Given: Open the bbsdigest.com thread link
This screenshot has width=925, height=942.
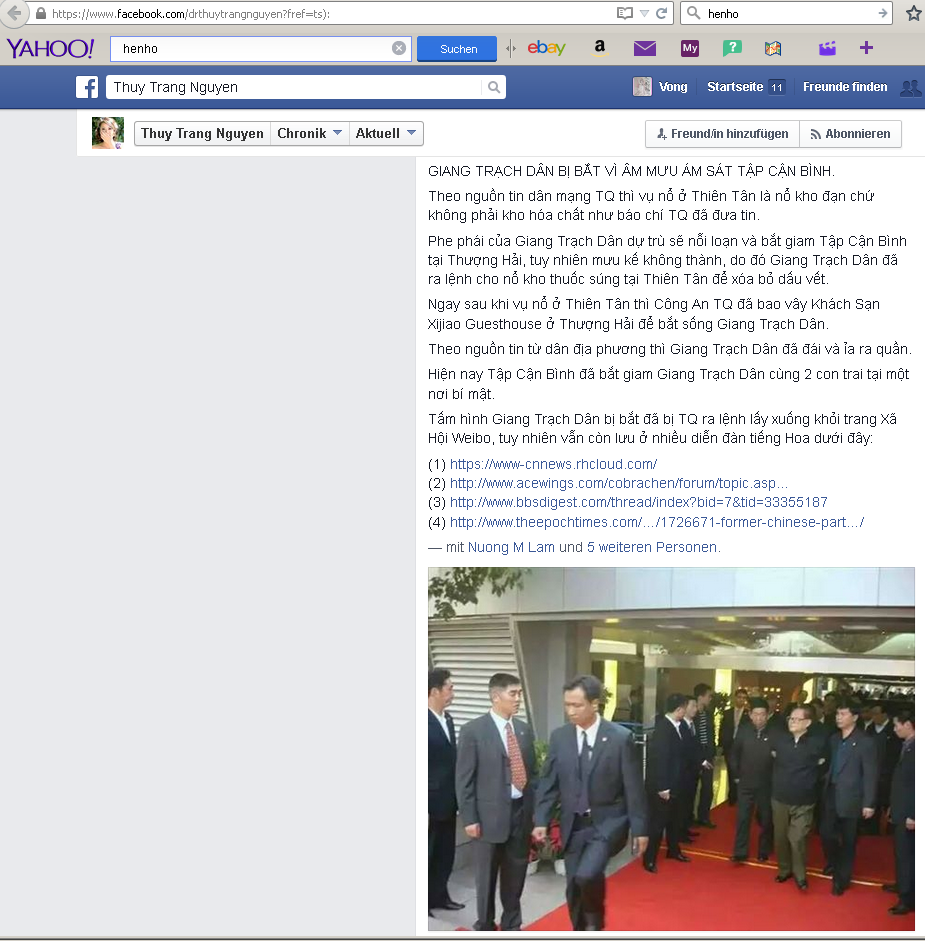Looking at the screenshot, I should pyautogui.click(x=638, y=502).
